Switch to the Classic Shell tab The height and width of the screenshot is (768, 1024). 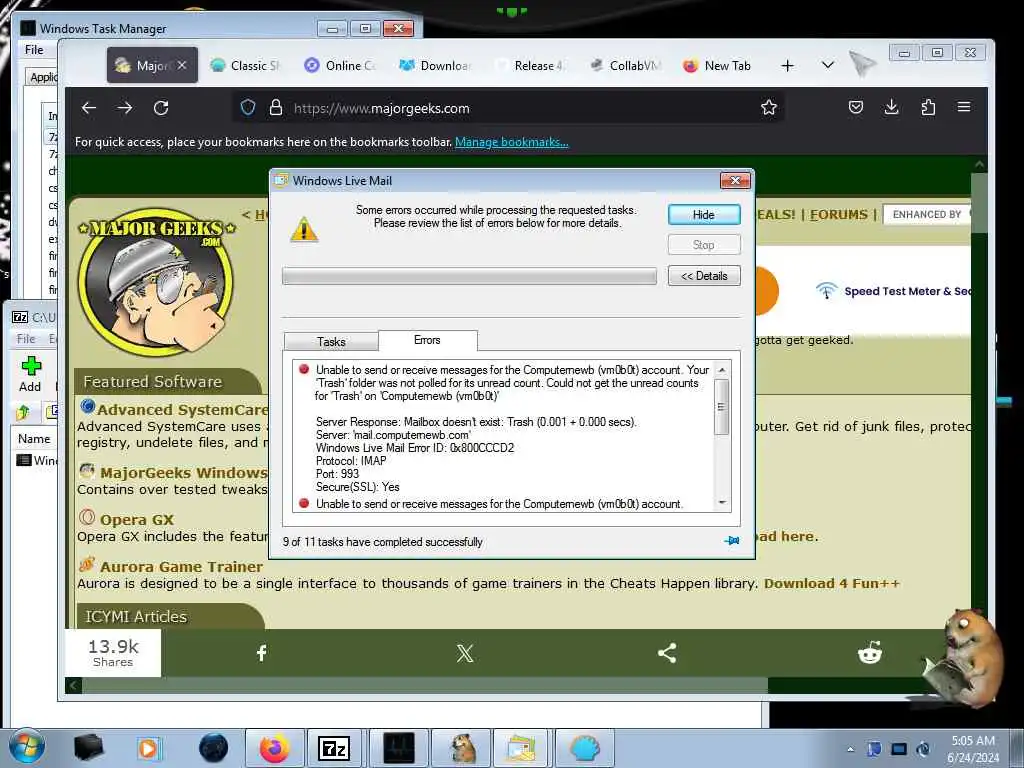[246, 65]
